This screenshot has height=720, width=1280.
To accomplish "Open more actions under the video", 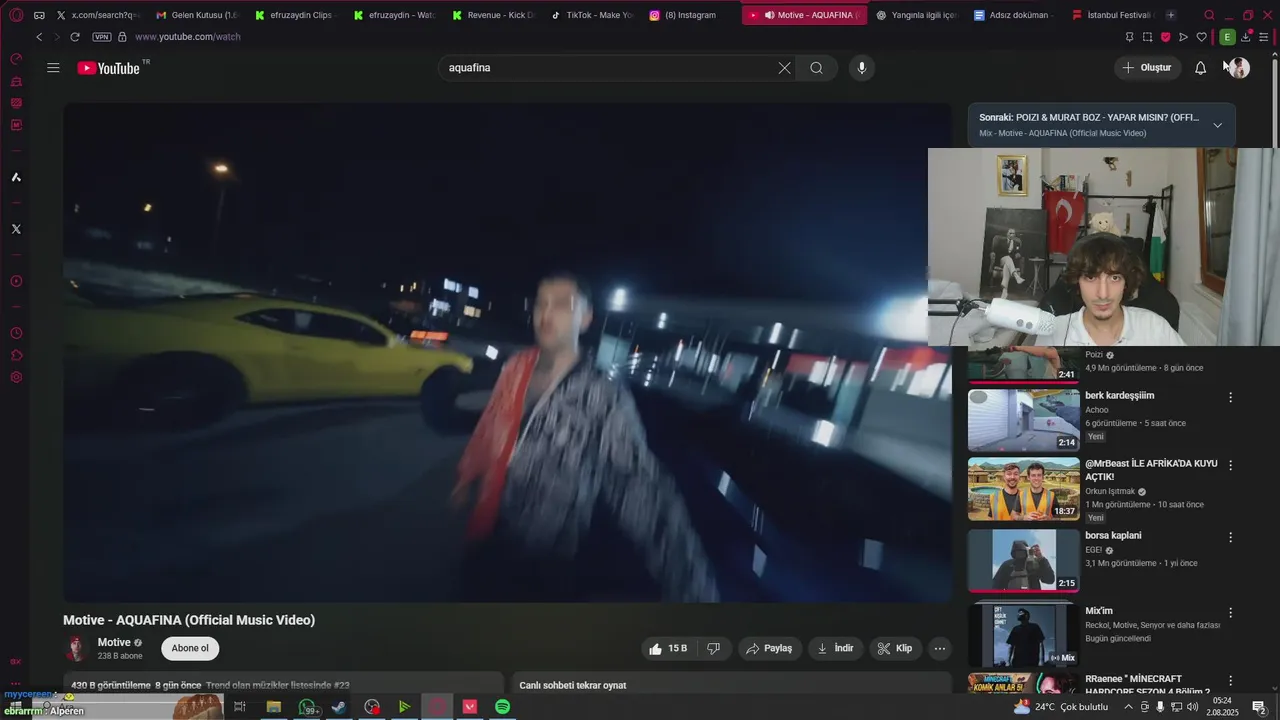I will 939,648.
